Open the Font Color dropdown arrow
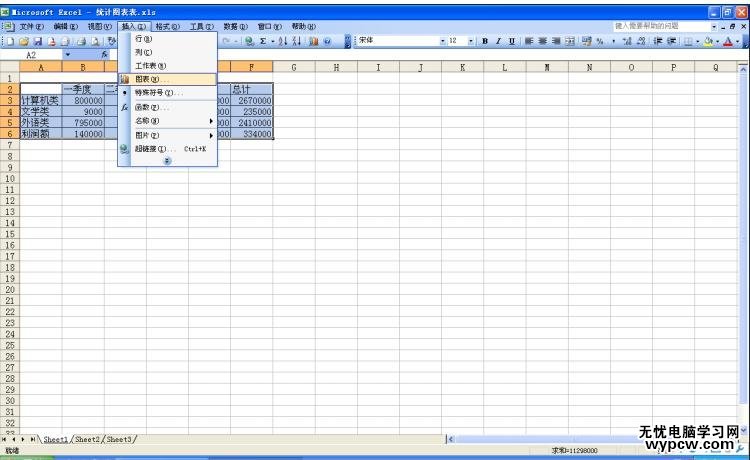 click(x=737, y=41)
